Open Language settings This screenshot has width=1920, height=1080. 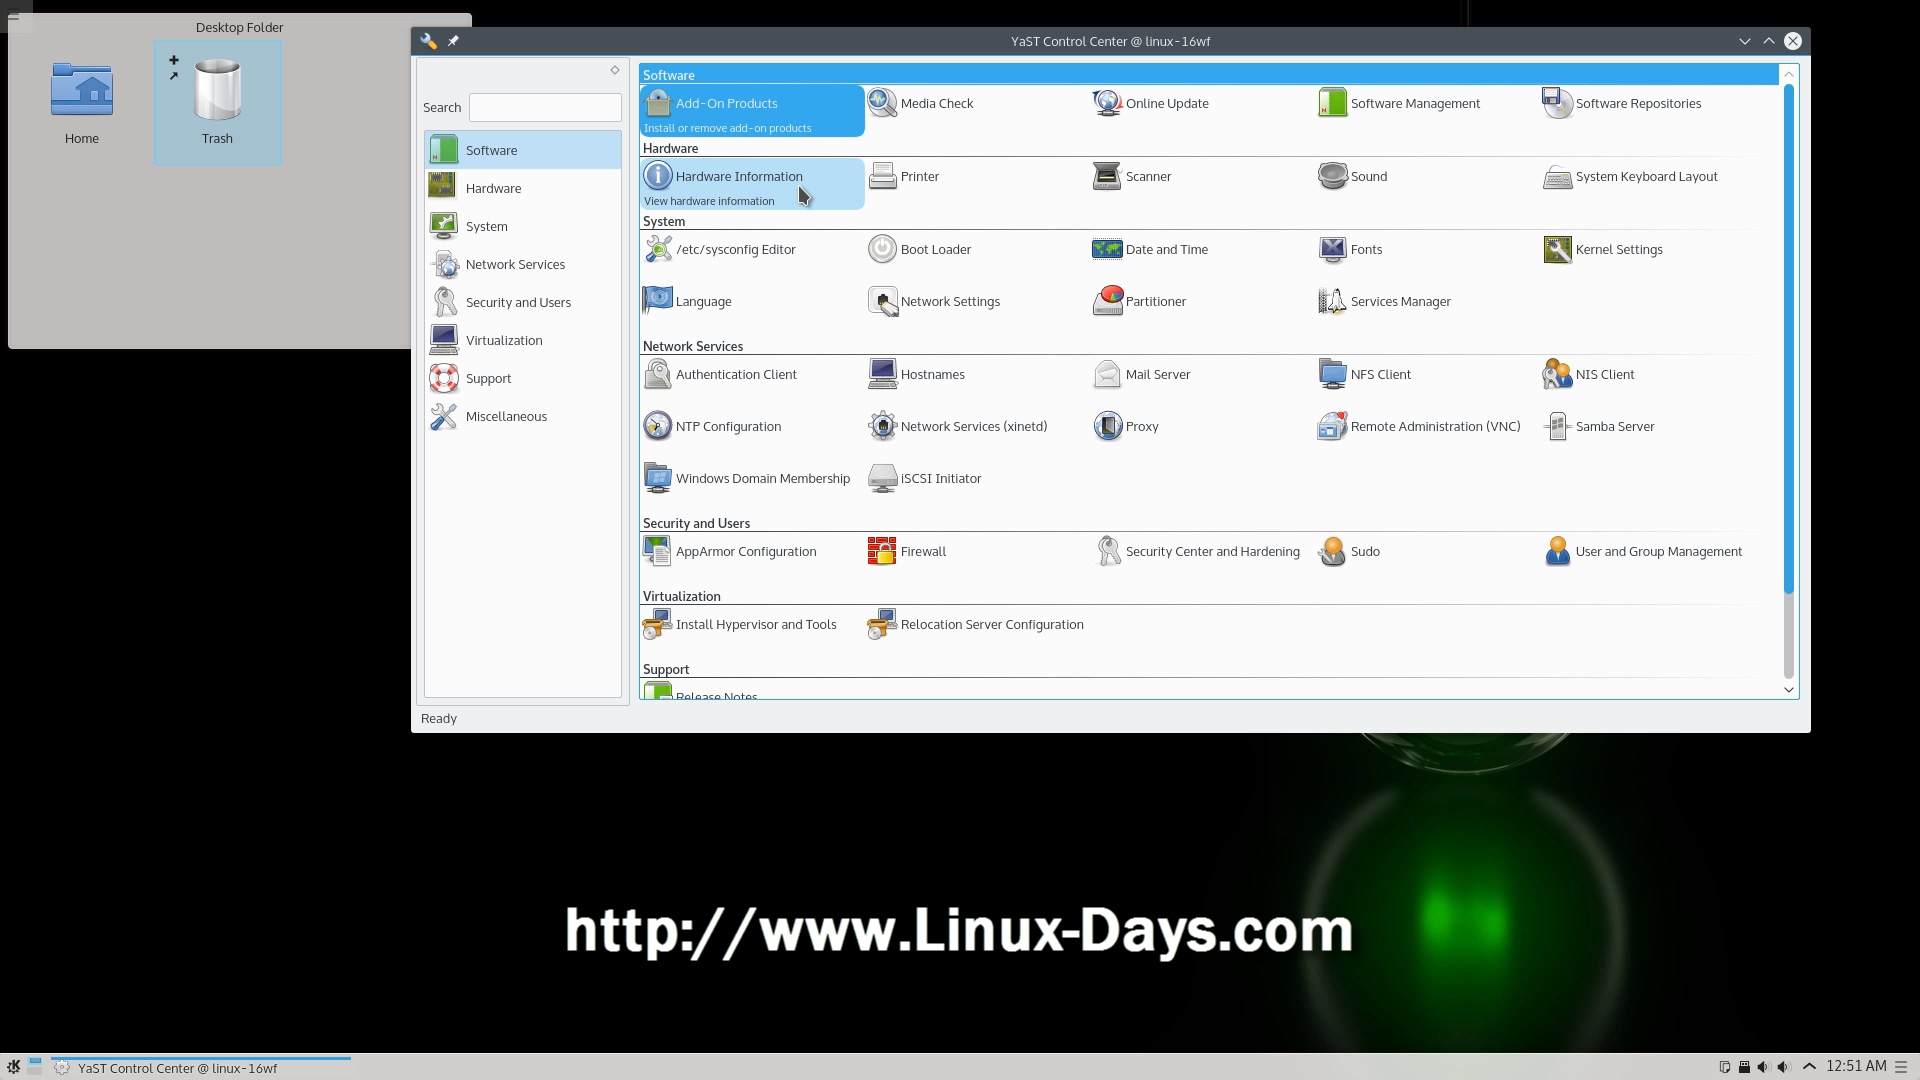(687, 301)
